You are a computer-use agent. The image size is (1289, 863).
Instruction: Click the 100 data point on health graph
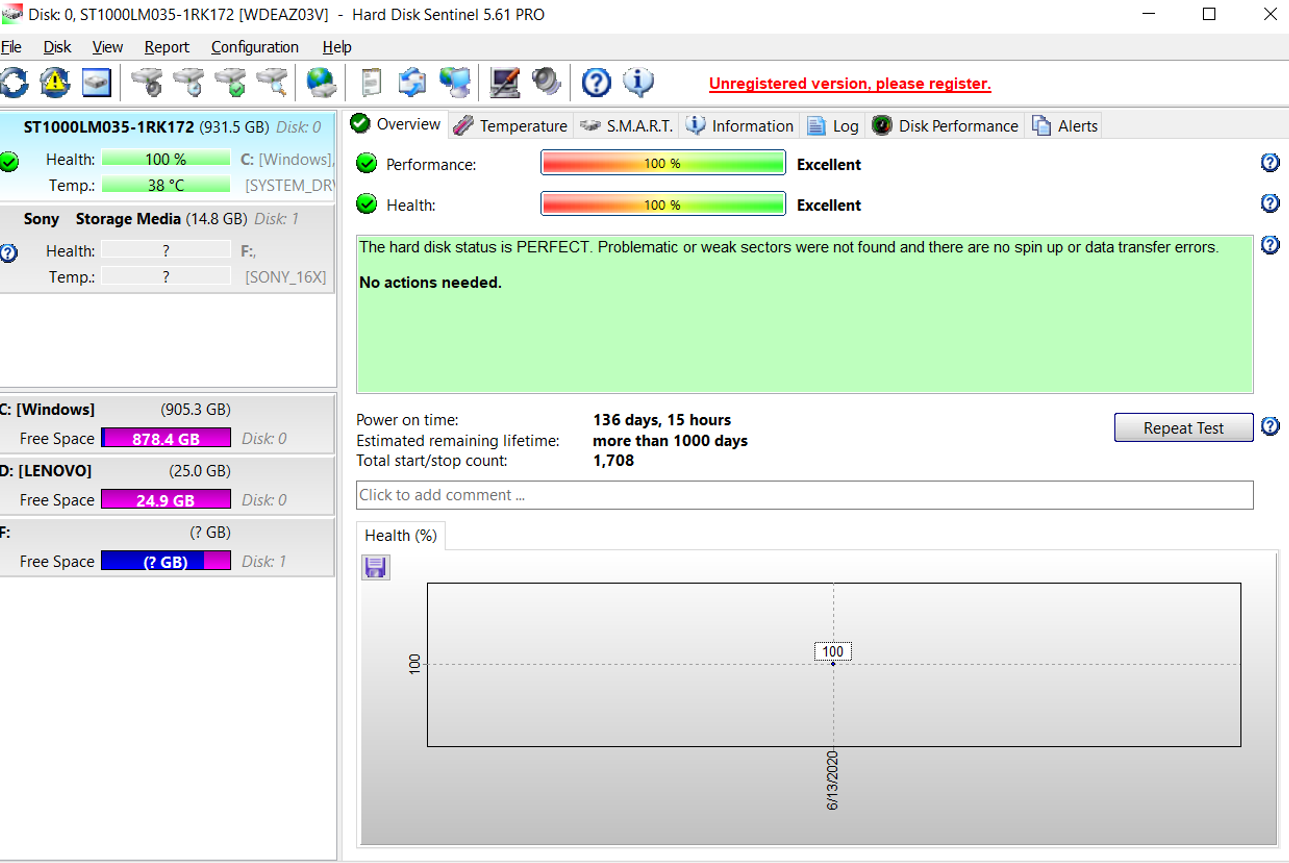click(x=833, y=663)
